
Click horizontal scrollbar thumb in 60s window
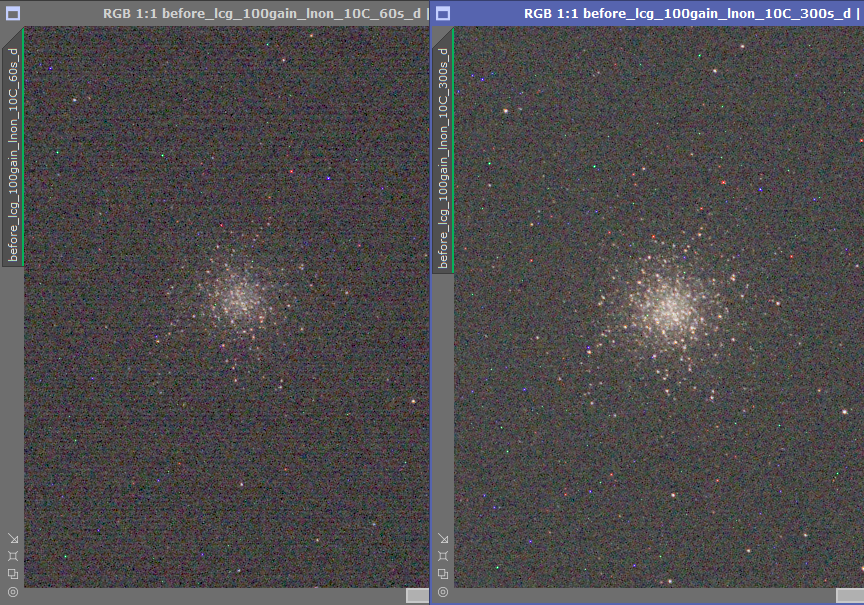coord(417,596)
